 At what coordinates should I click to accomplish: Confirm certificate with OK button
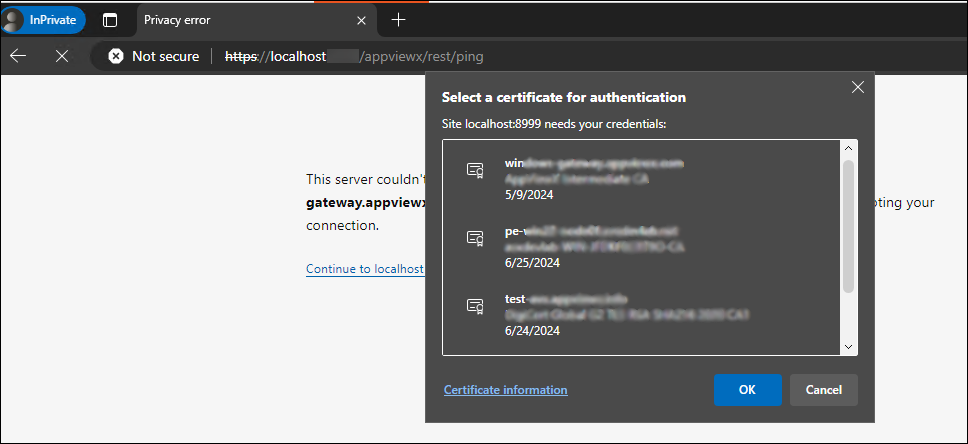pyautogui.click(x=748, y=390)
